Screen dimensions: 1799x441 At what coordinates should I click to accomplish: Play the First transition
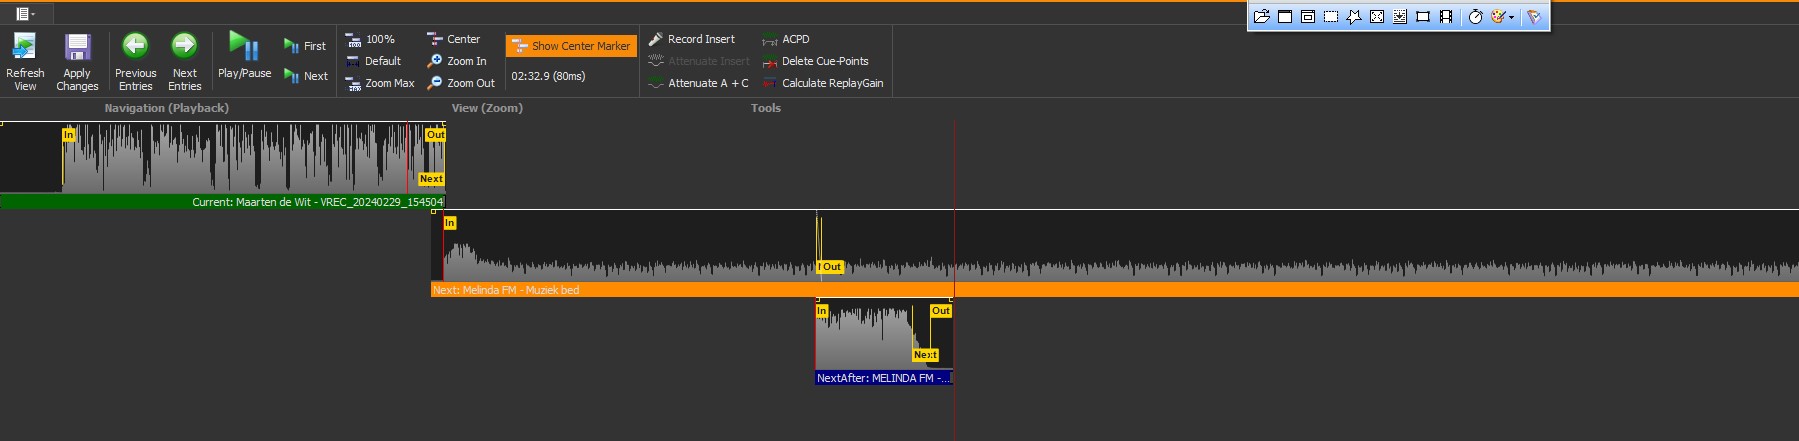[305, 46]
